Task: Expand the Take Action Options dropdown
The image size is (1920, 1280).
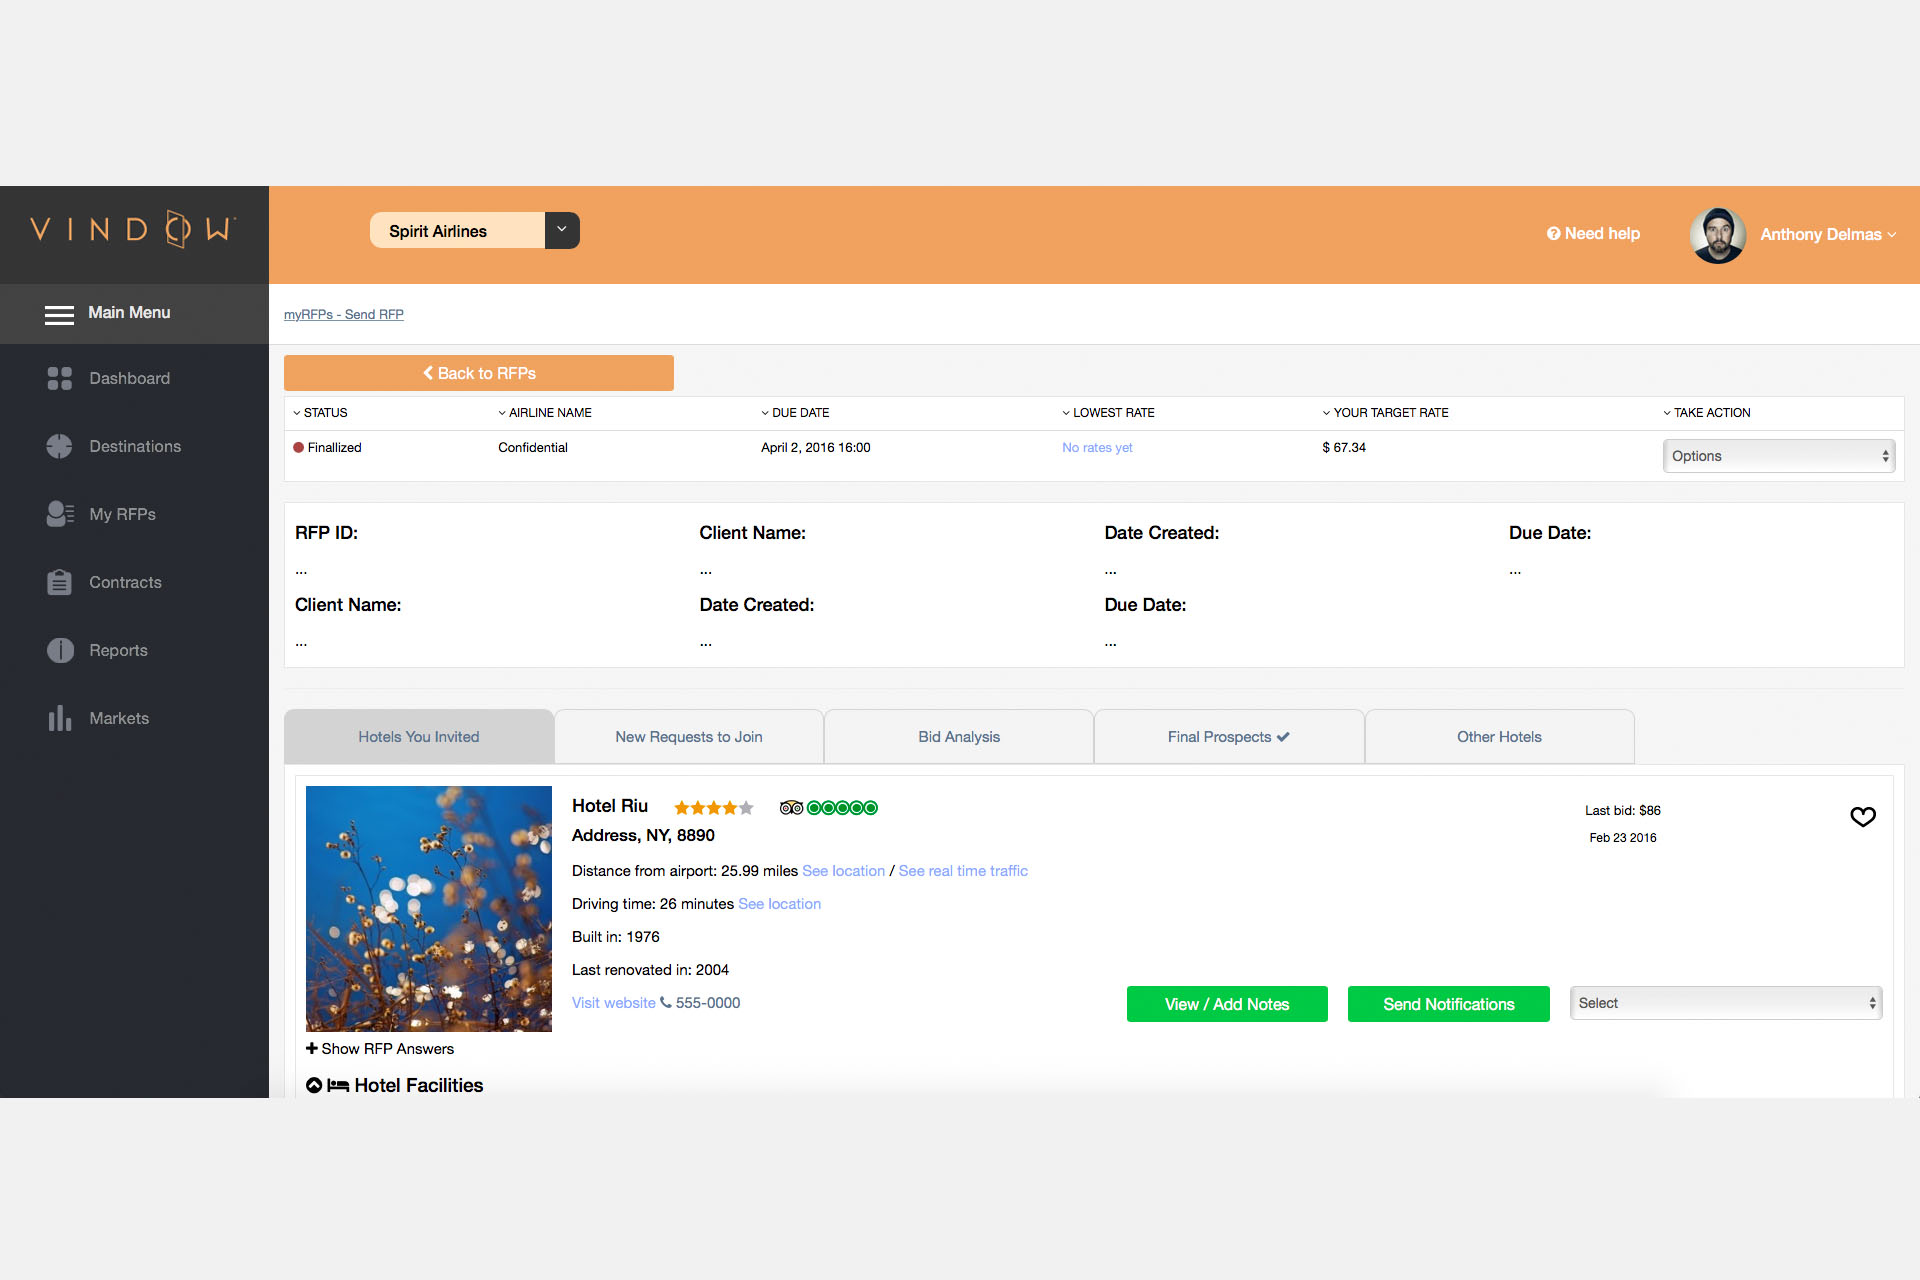Action: tap(1779, 456)
